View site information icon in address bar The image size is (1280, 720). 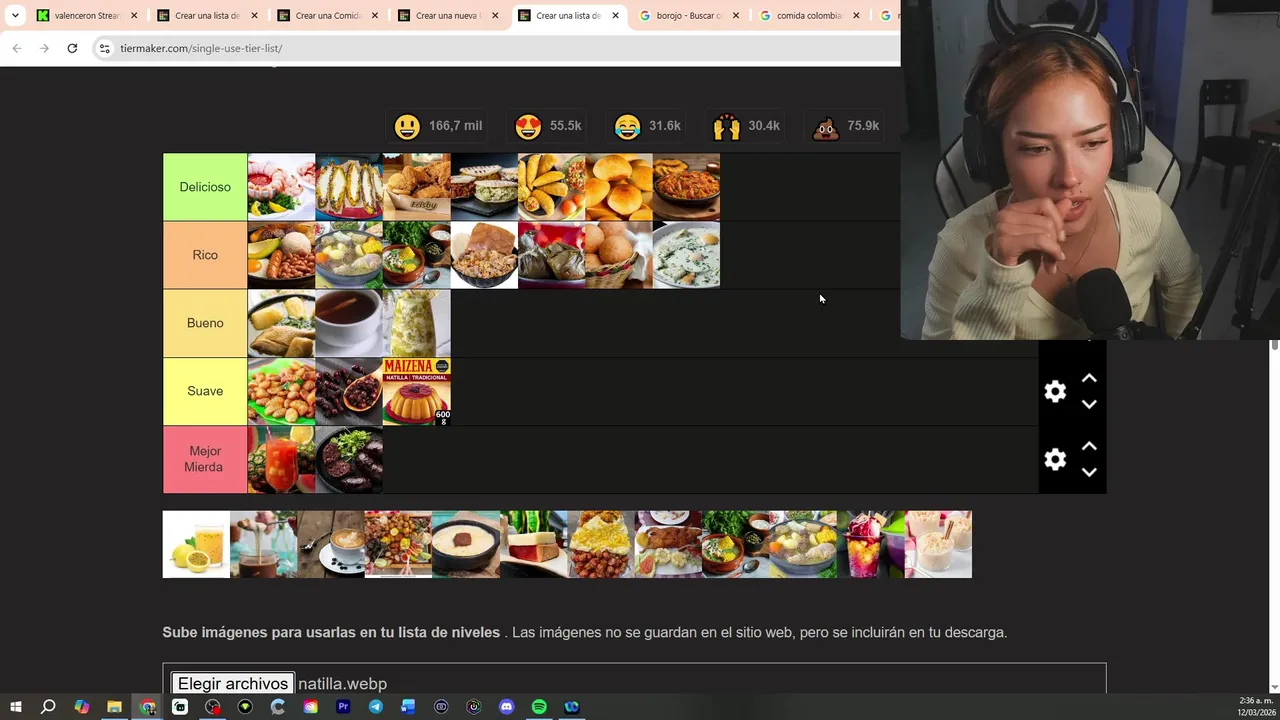click(x=104, y=48)
